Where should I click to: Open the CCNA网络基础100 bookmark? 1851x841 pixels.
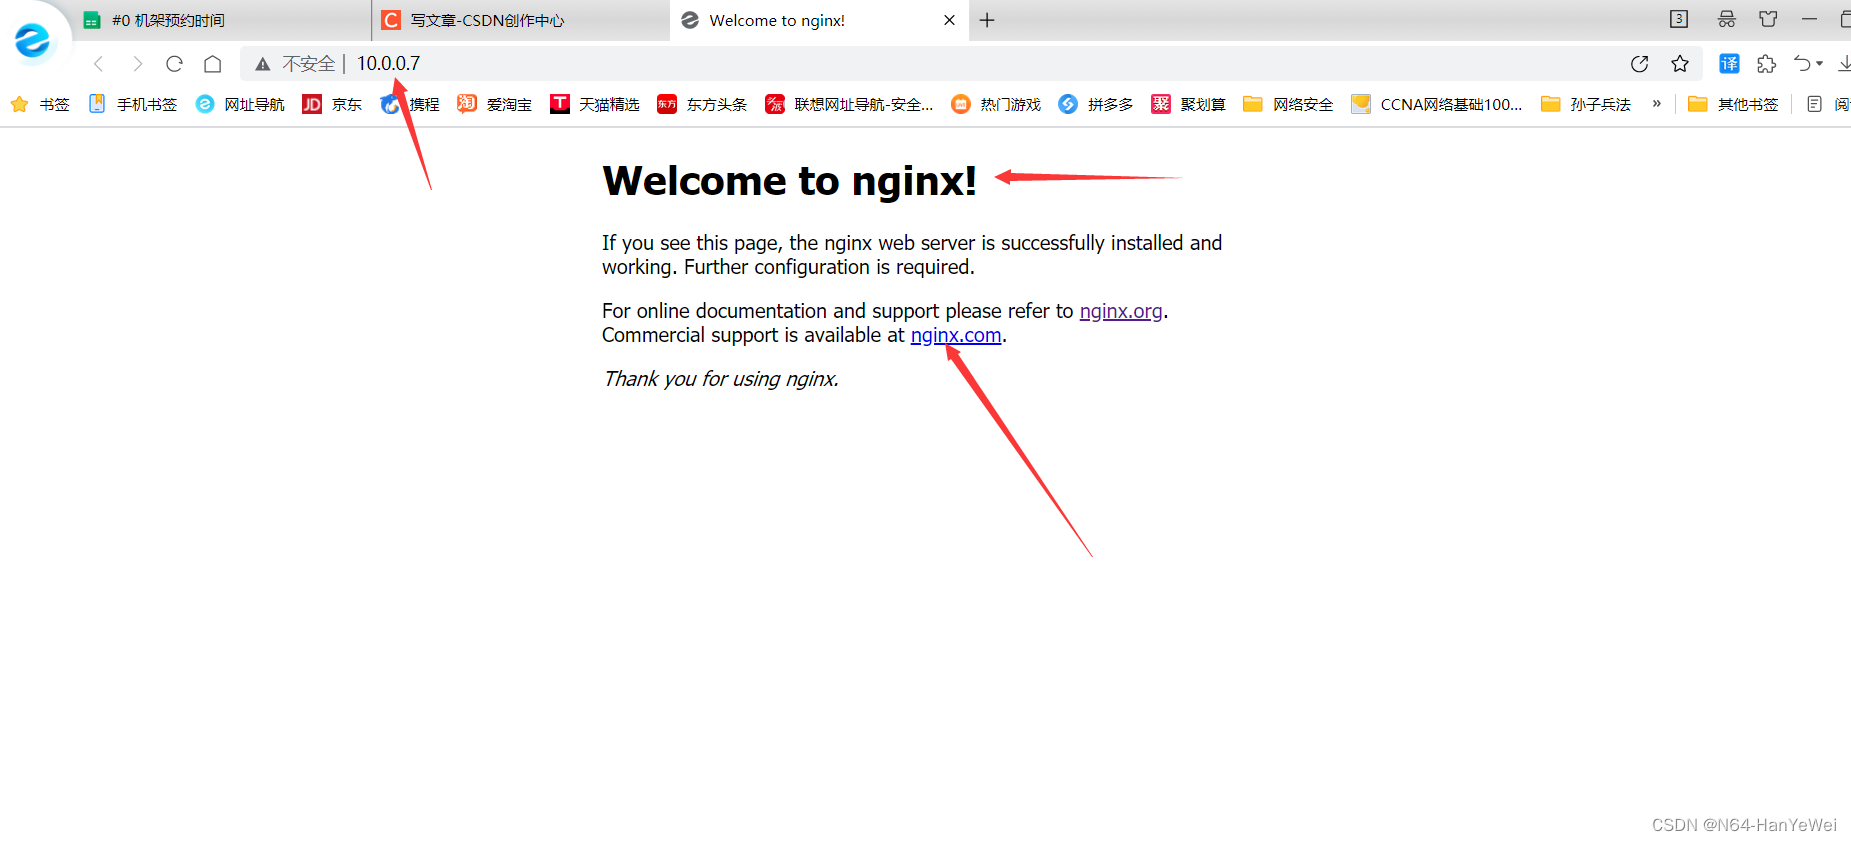[1436, 104]
